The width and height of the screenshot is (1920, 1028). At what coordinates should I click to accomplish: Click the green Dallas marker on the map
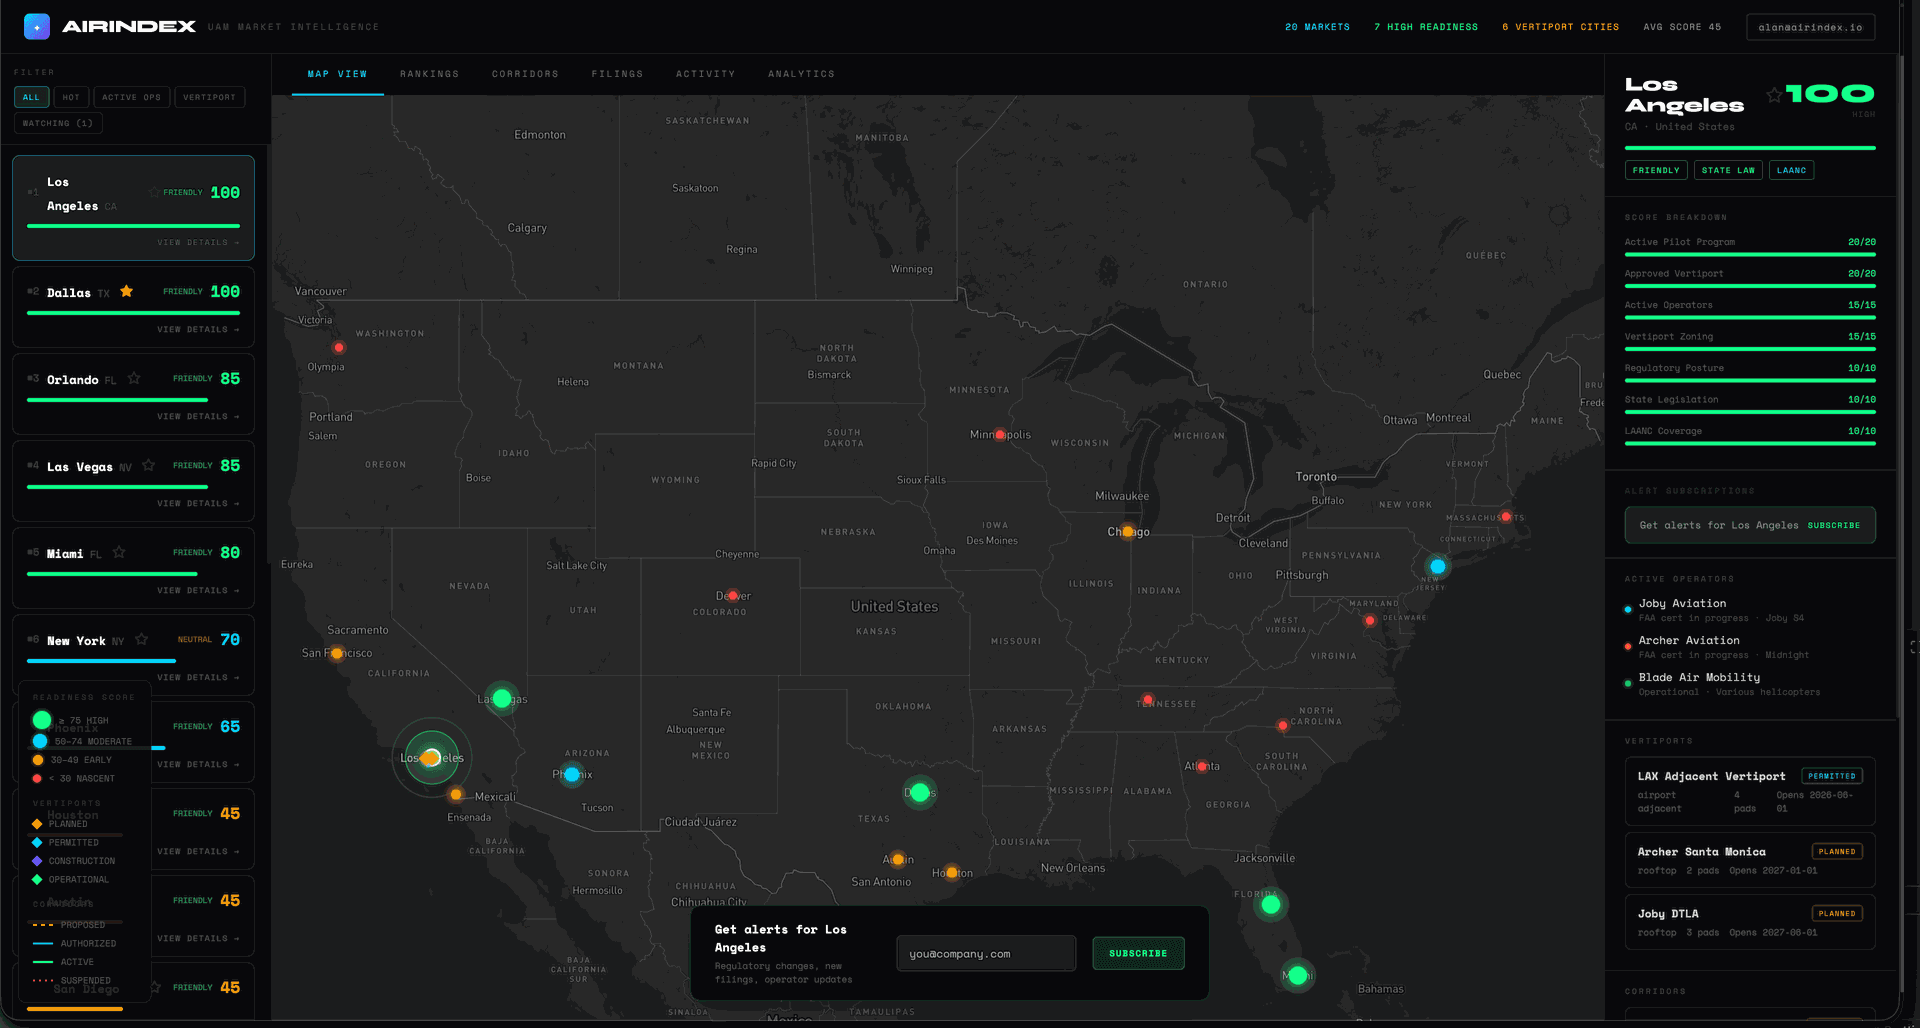(x=919, y=792)
